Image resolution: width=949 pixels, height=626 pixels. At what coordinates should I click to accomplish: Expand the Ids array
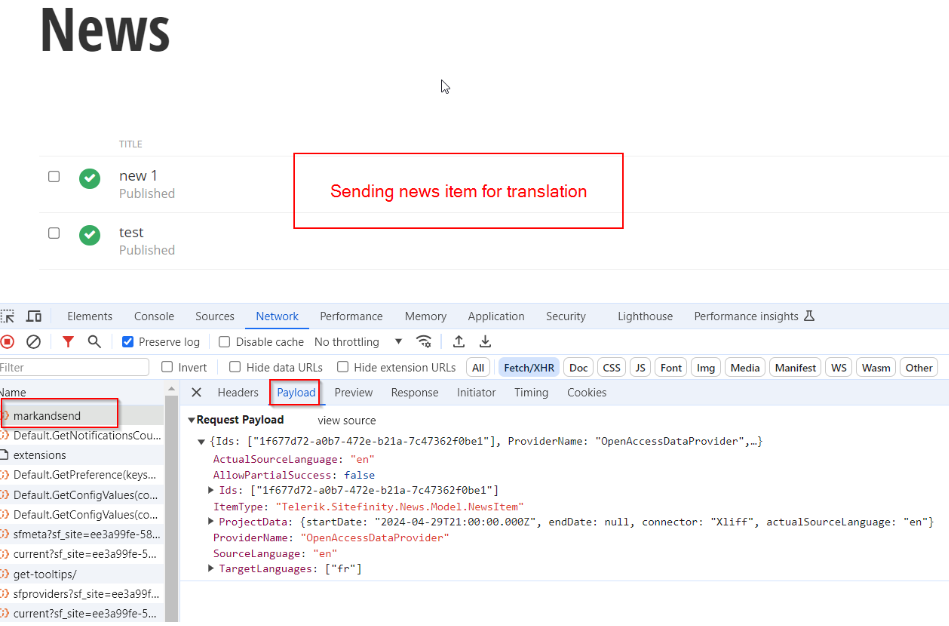click(x=211, y=490)
